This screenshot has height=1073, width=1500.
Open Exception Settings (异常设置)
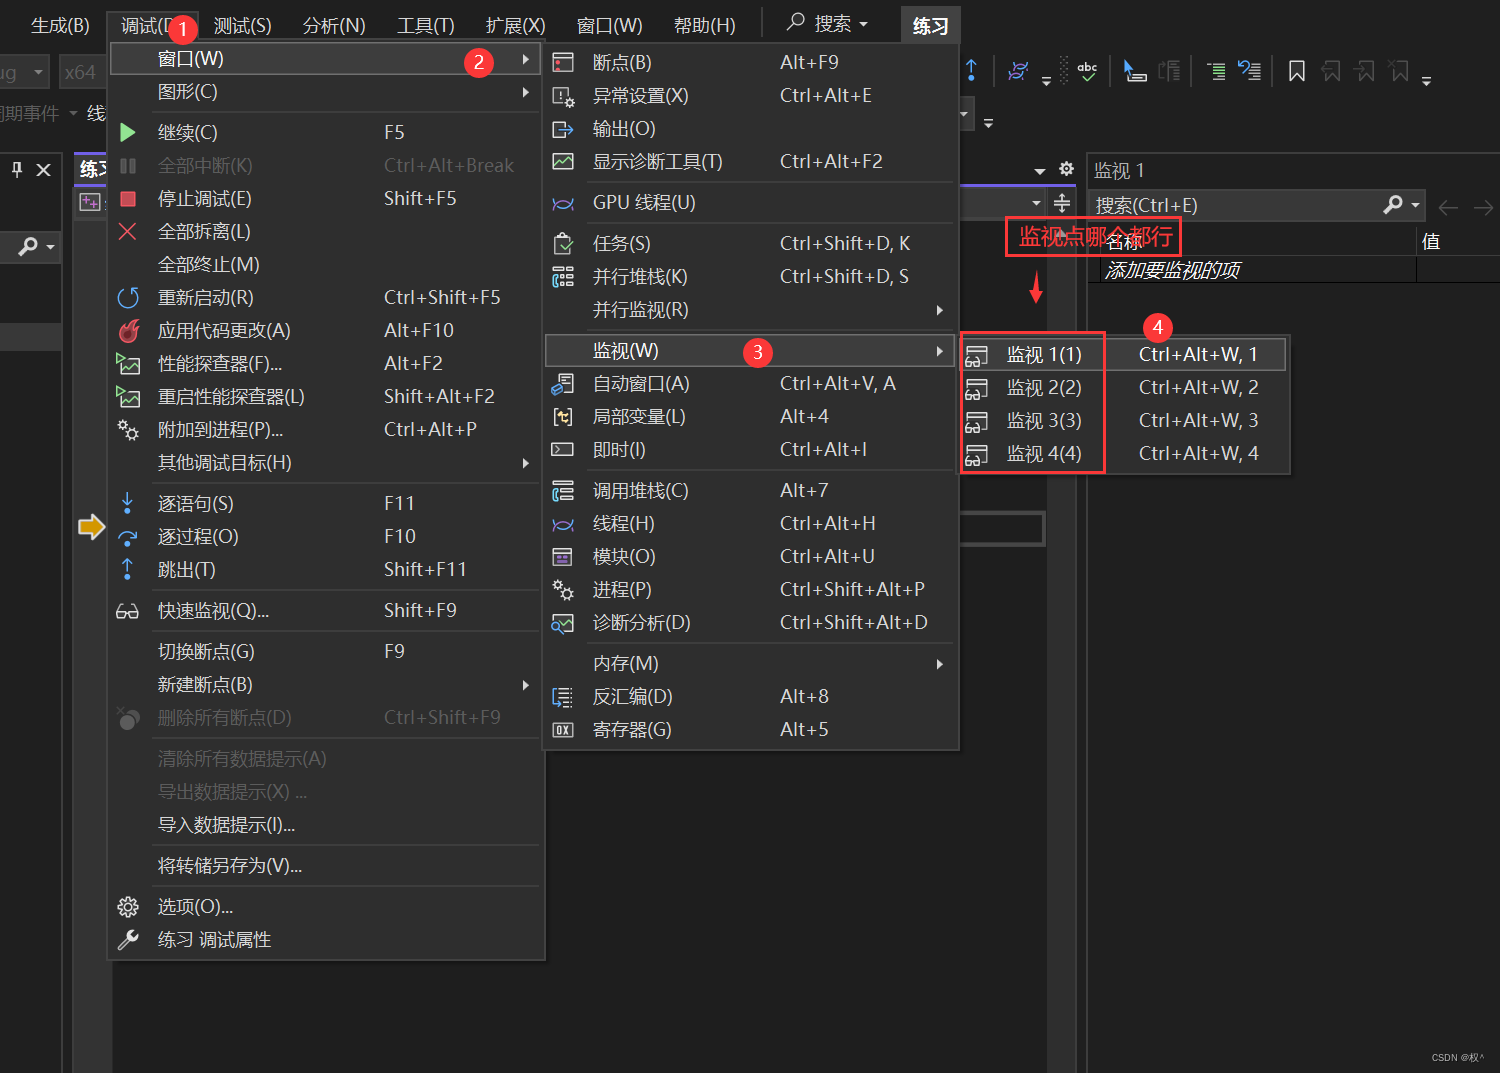[x=750, y=95]
